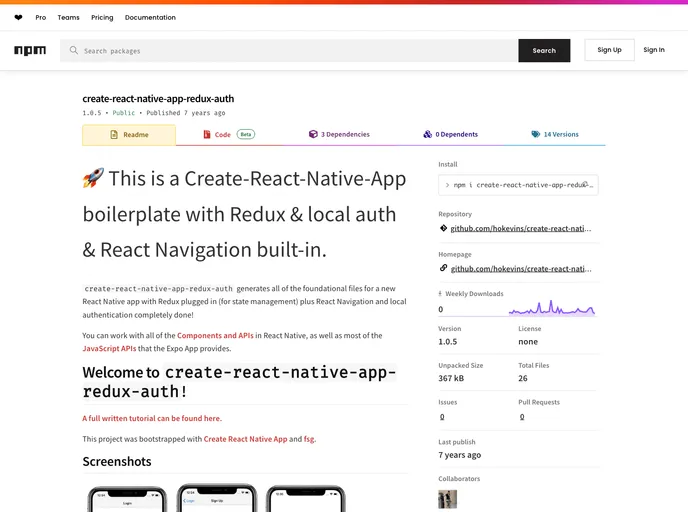Click the Readme file icon
The width and height of the screenshot is (688, 512).
tap(114, 135)
